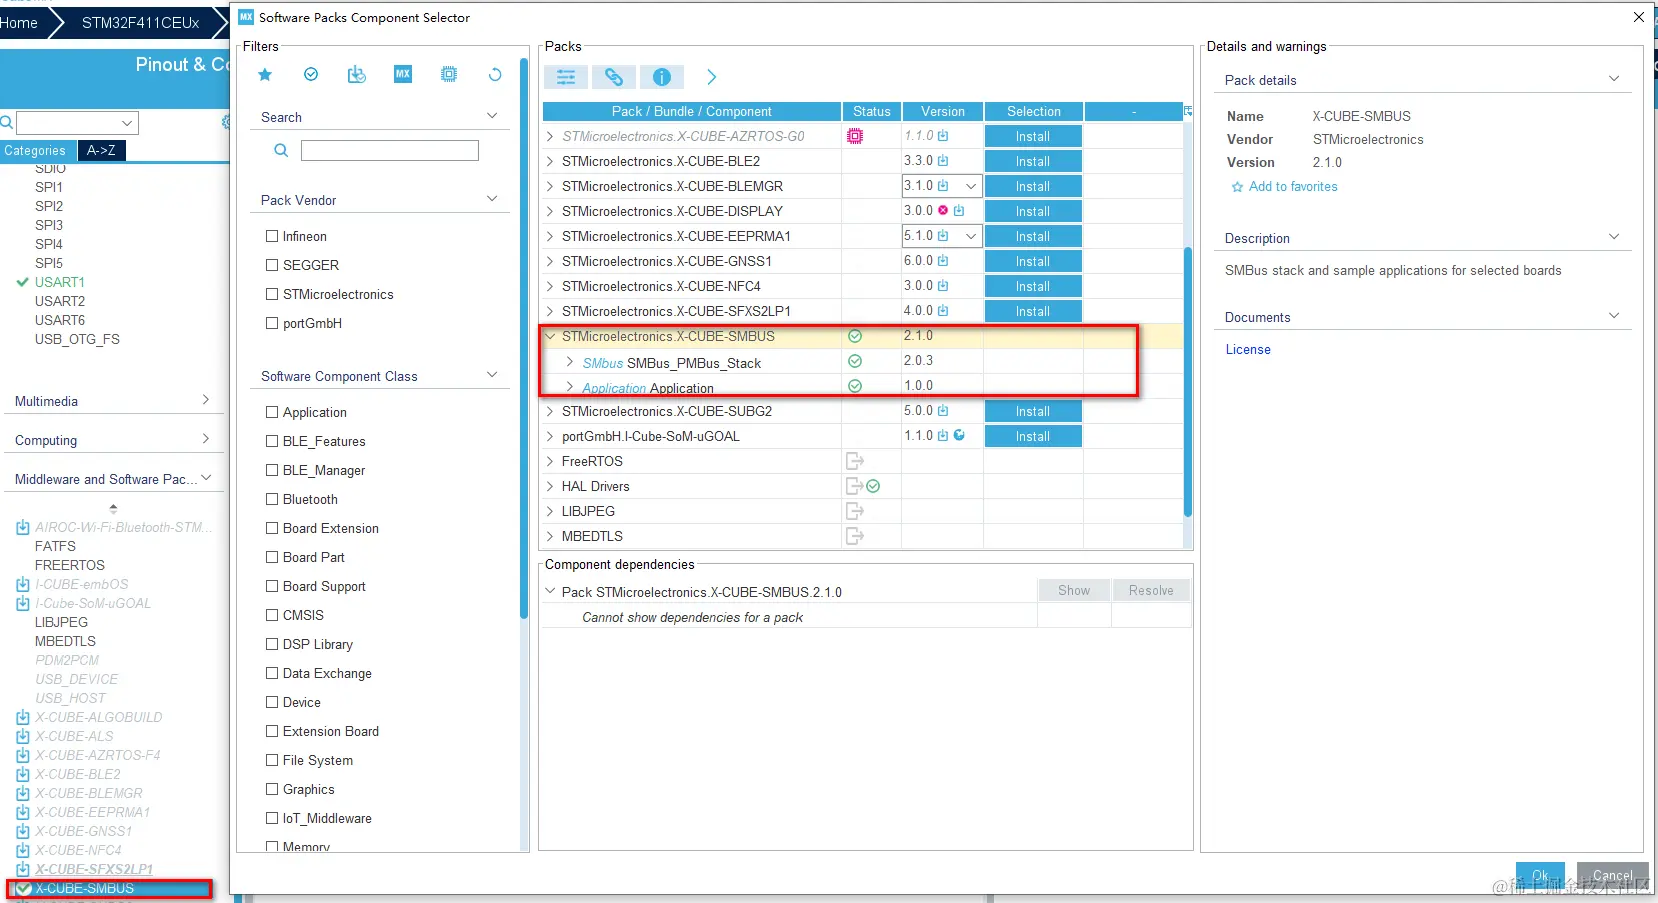Click the green check status of the SMBus_PMBus_Stack row

click(855, 361)
